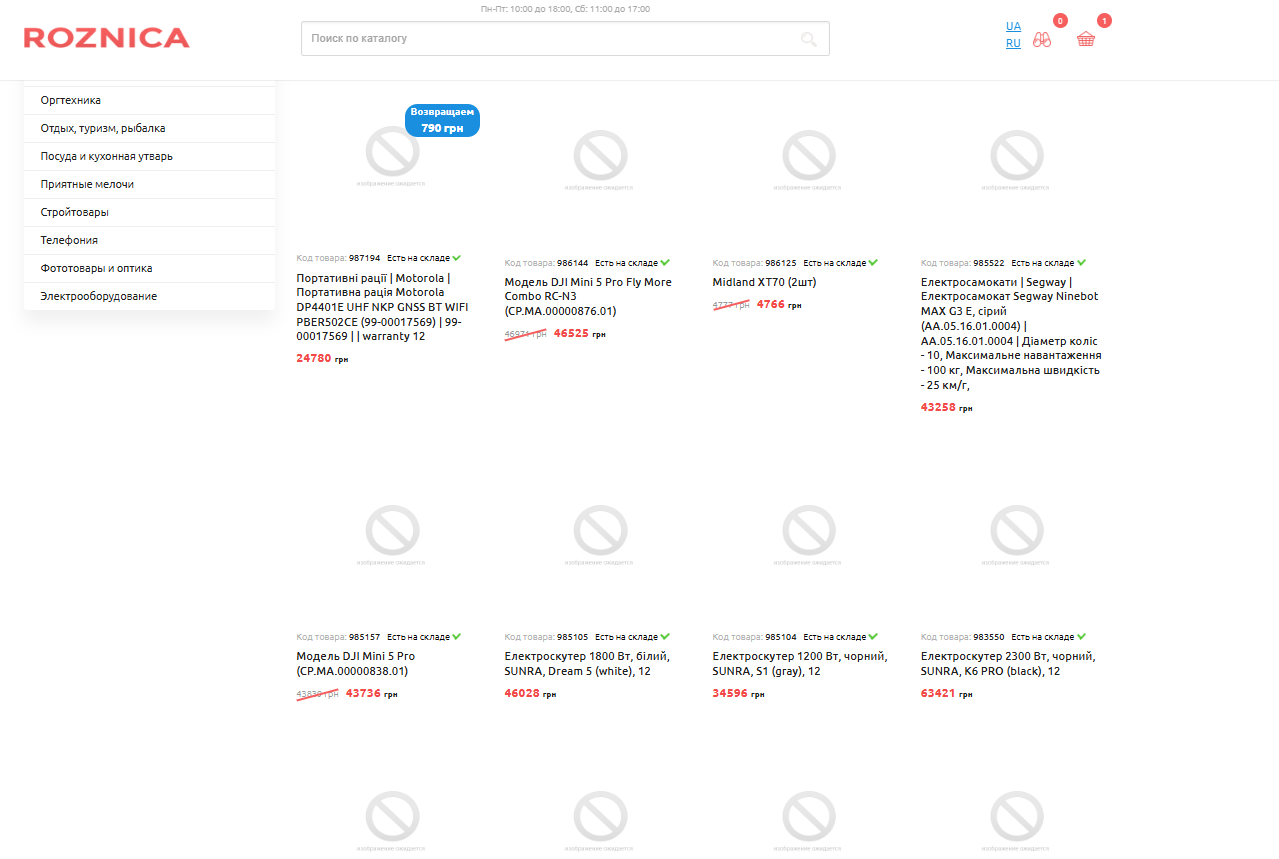
Task: Open the shopping basket icon
Action: click(x=1086, y=39)
